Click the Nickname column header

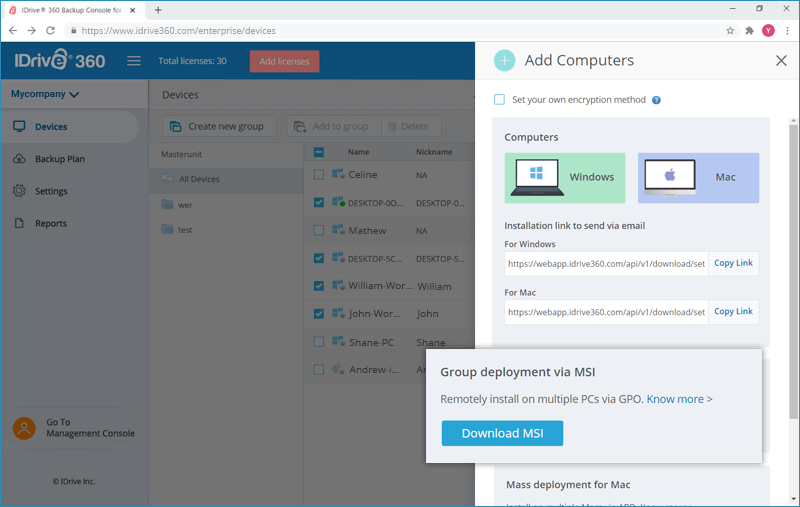coord(434,152)
